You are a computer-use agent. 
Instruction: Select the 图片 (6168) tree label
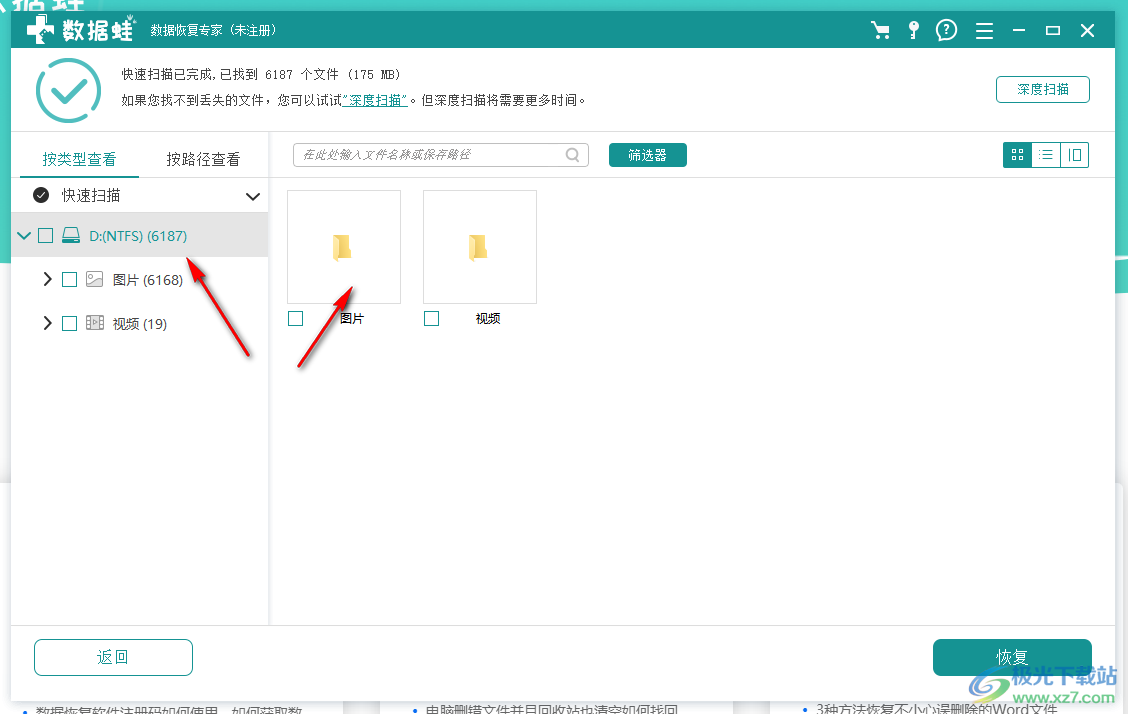pos(147,280)
